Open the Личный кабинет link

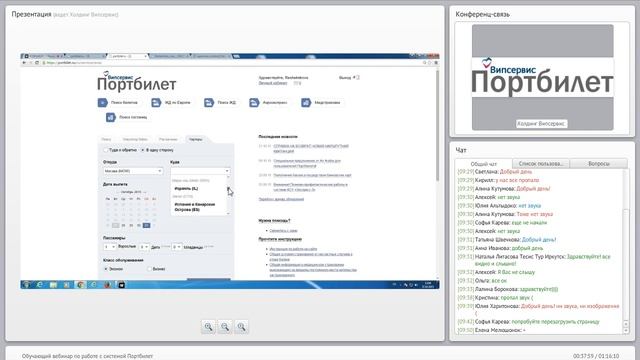(x=273, y=83)
